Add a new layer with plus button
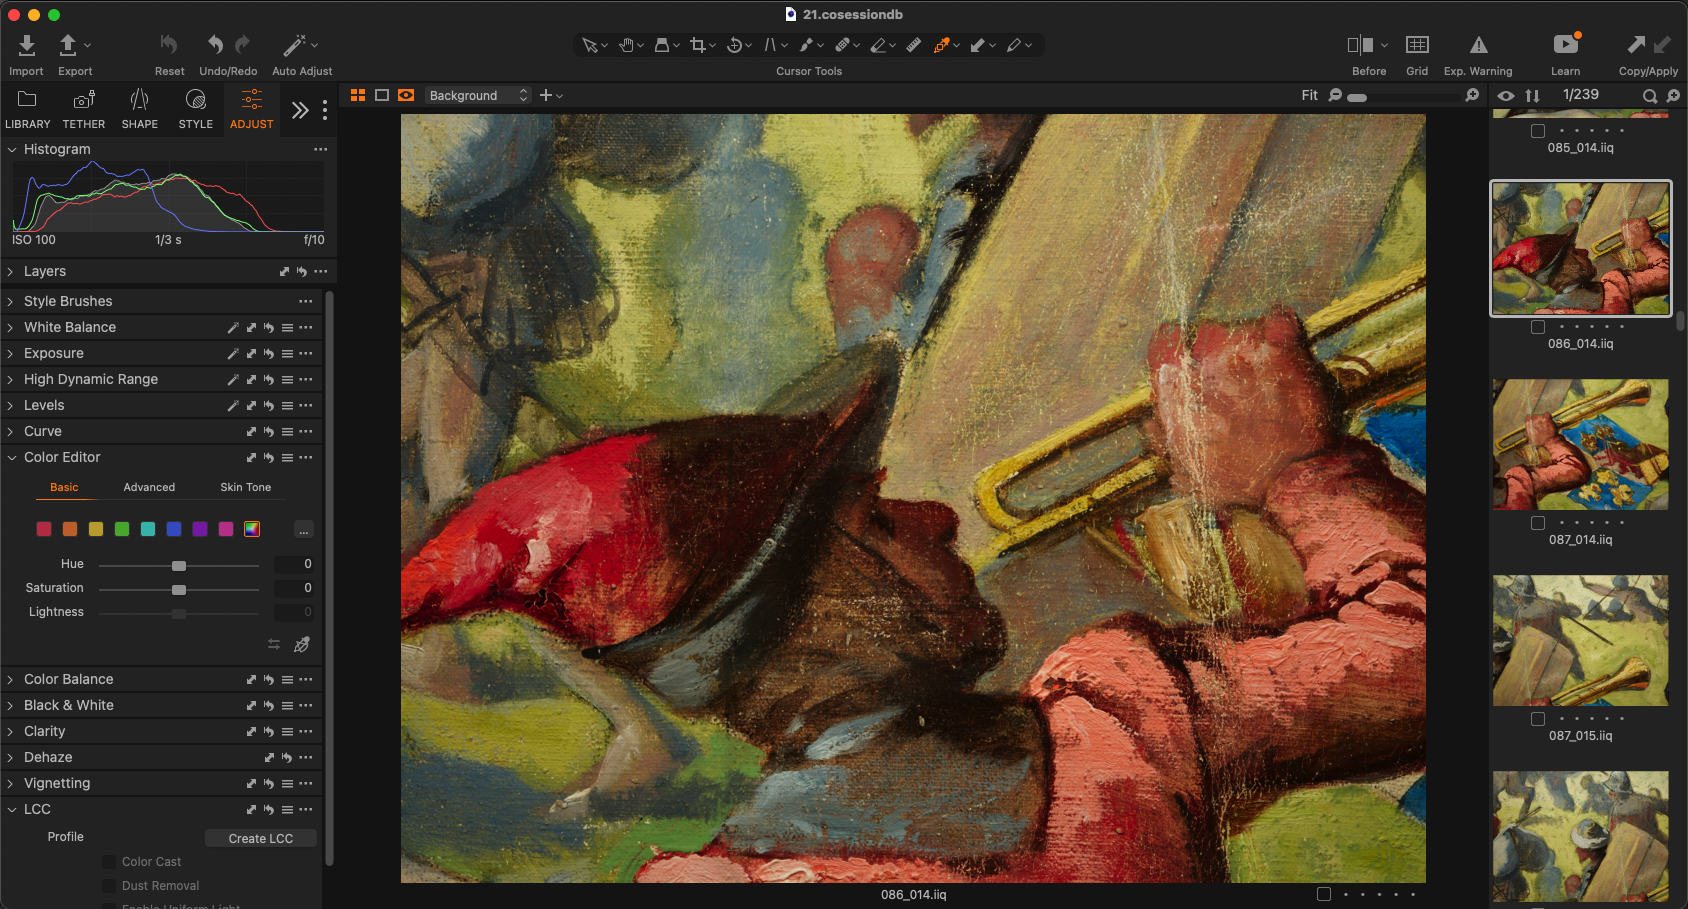This screenshot has width=1688, height=909. [546, 95]
